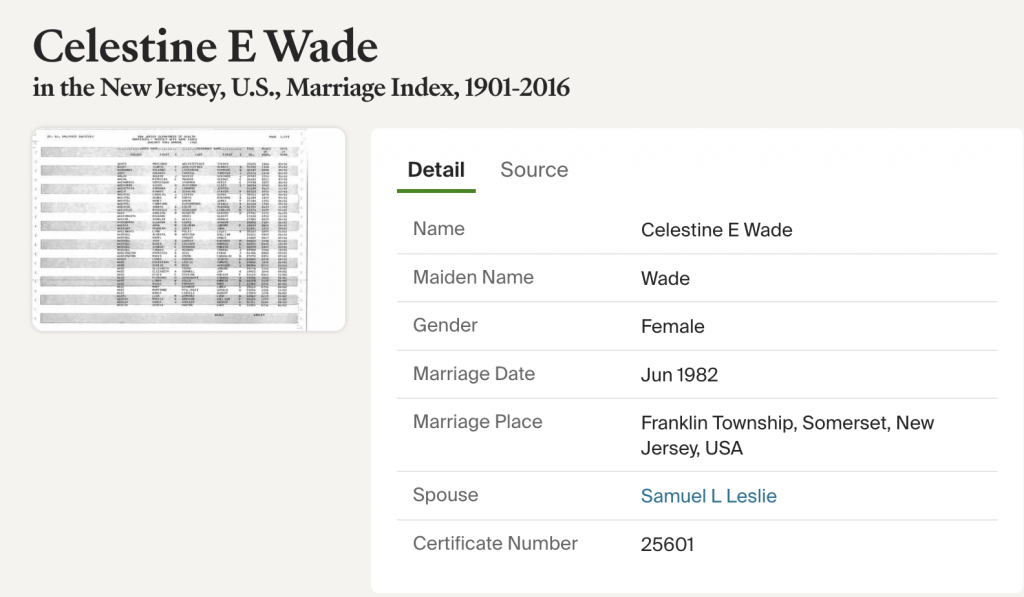Click the gender value Female

672,326
